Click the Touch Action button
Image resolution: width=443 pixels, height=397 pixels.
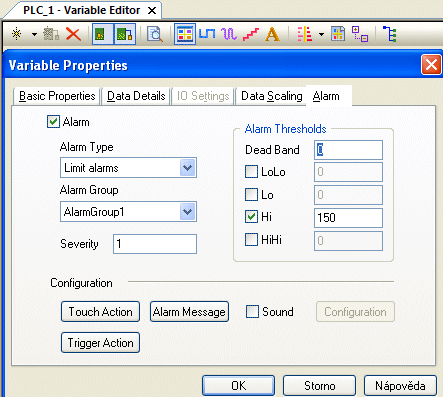pos(100,312)
